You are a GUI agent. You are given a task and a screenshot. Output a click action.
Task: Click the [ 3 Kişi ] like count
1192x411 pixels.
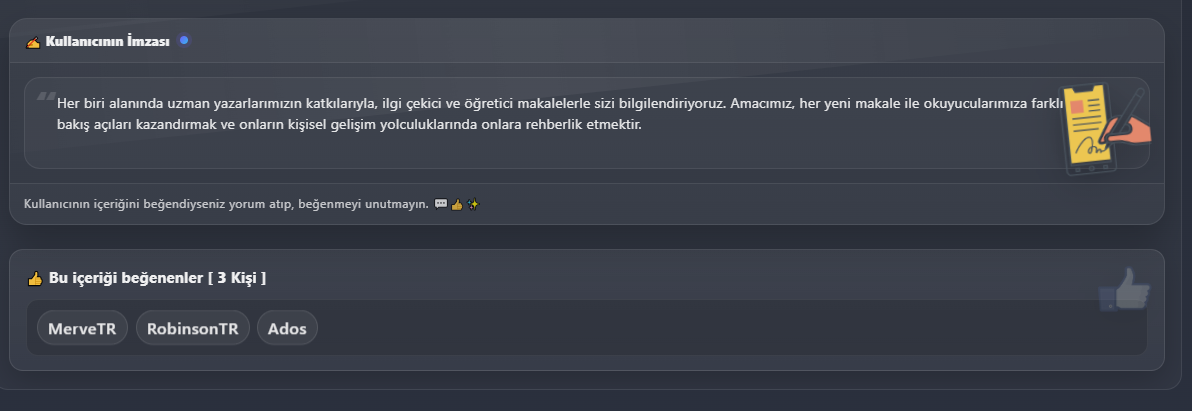(237, 278)
